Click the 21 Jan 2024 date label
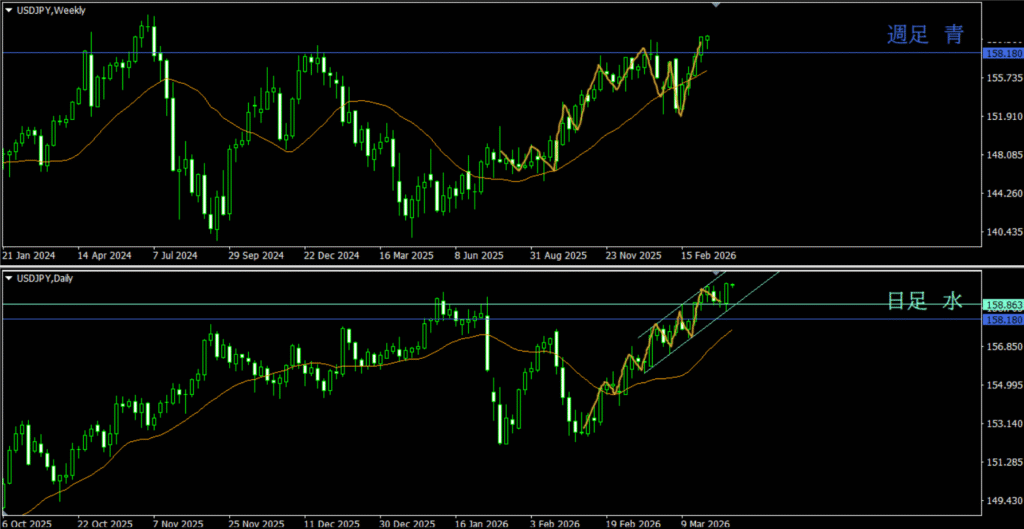Viewport: 1024px width, 529px height. pyautogui.click(x=31, y=255)
